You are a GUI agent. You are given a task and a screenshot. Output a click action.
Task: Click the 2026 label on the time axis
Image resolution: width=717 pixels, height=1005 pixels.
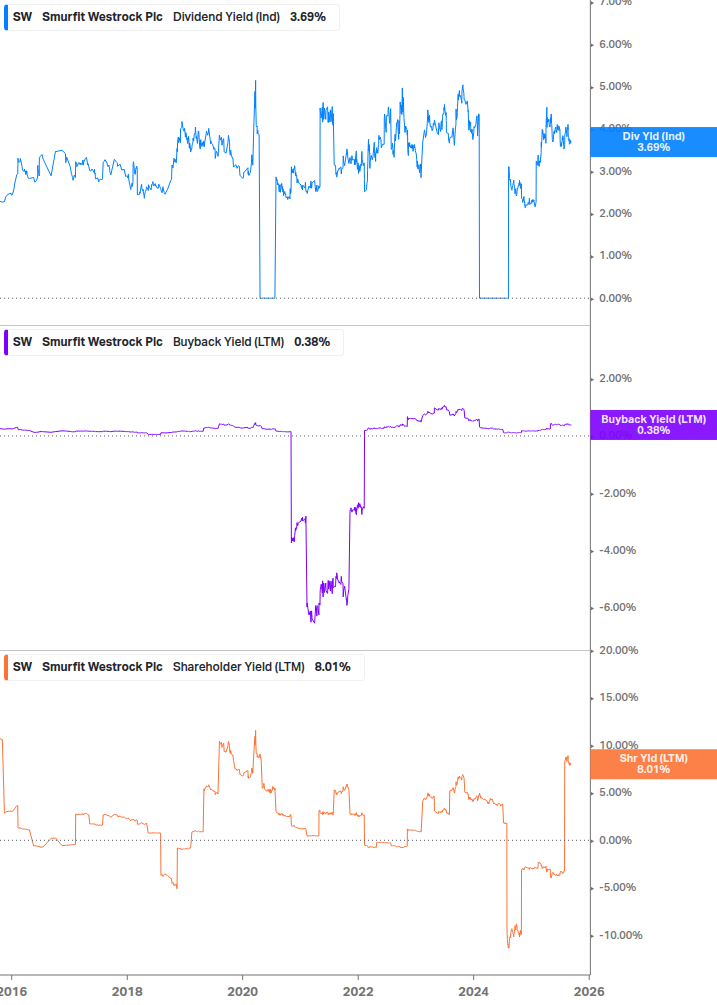click(x=589, y=992)
